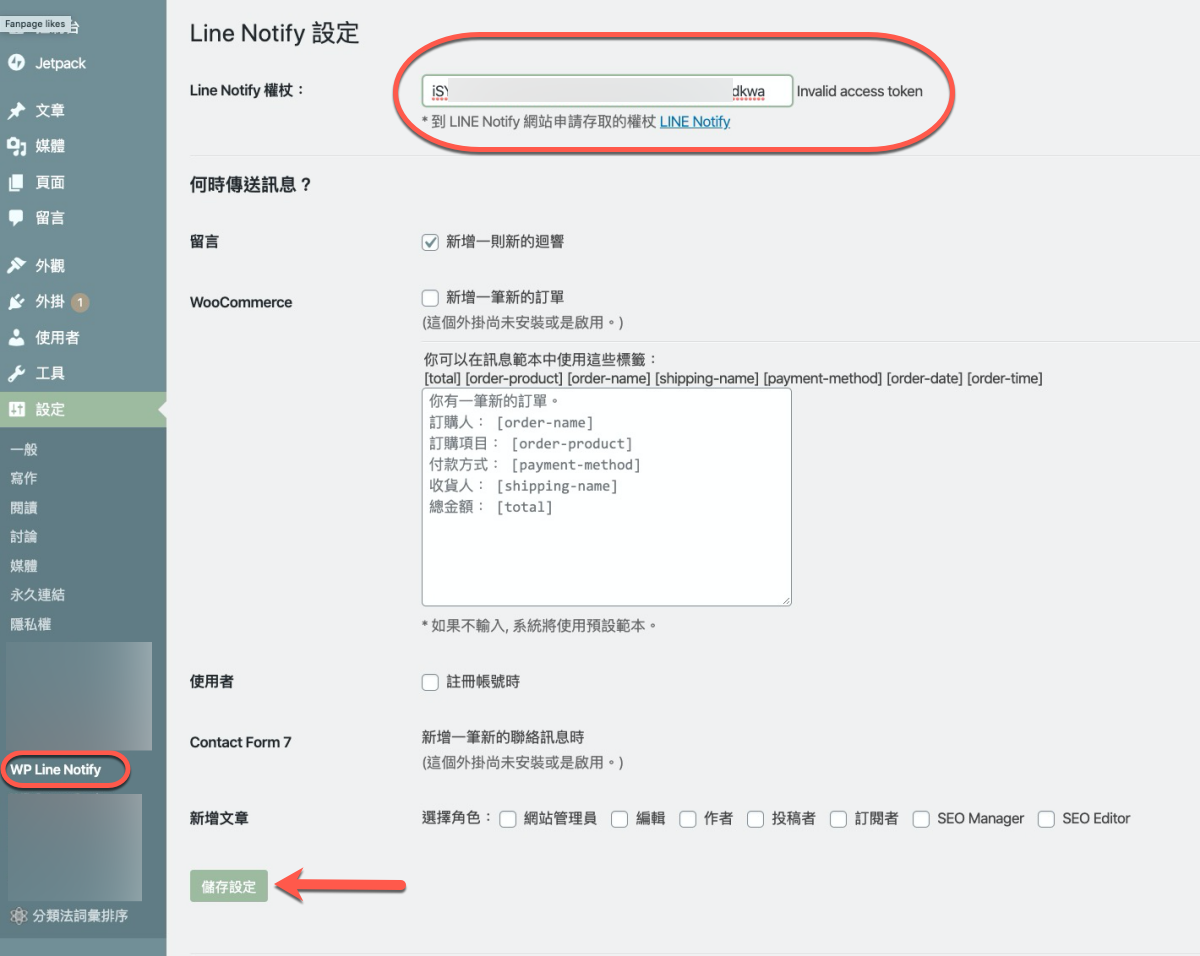Image resolution: width=1200 pixels, height=956 pixels.
Task: Open the LINE Notify website link
Action: [x=695, y=122]
